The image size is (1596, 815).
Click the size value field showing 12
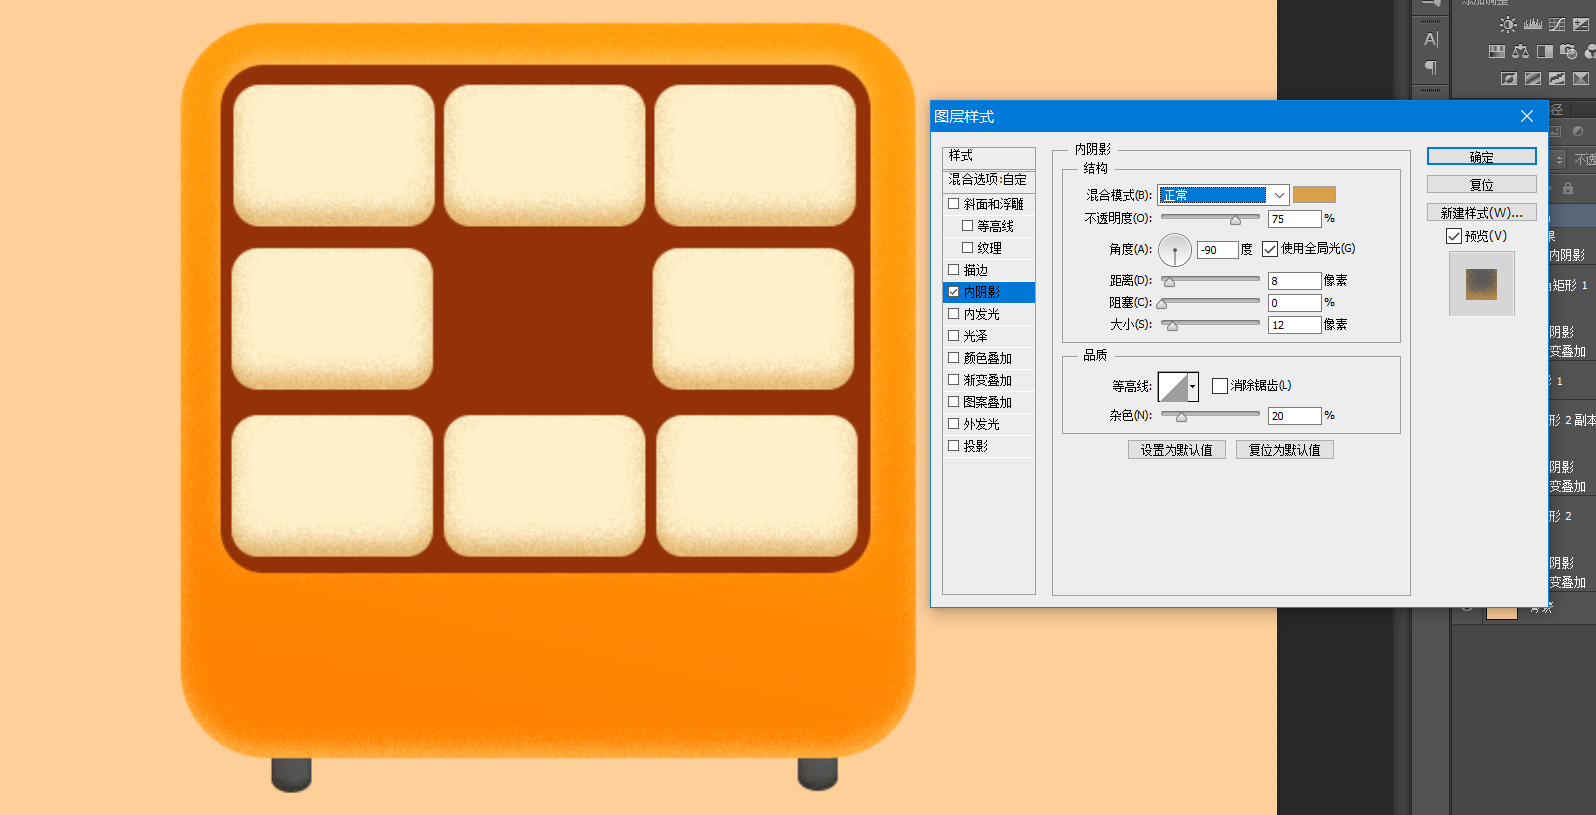(x=1295, y=325)
